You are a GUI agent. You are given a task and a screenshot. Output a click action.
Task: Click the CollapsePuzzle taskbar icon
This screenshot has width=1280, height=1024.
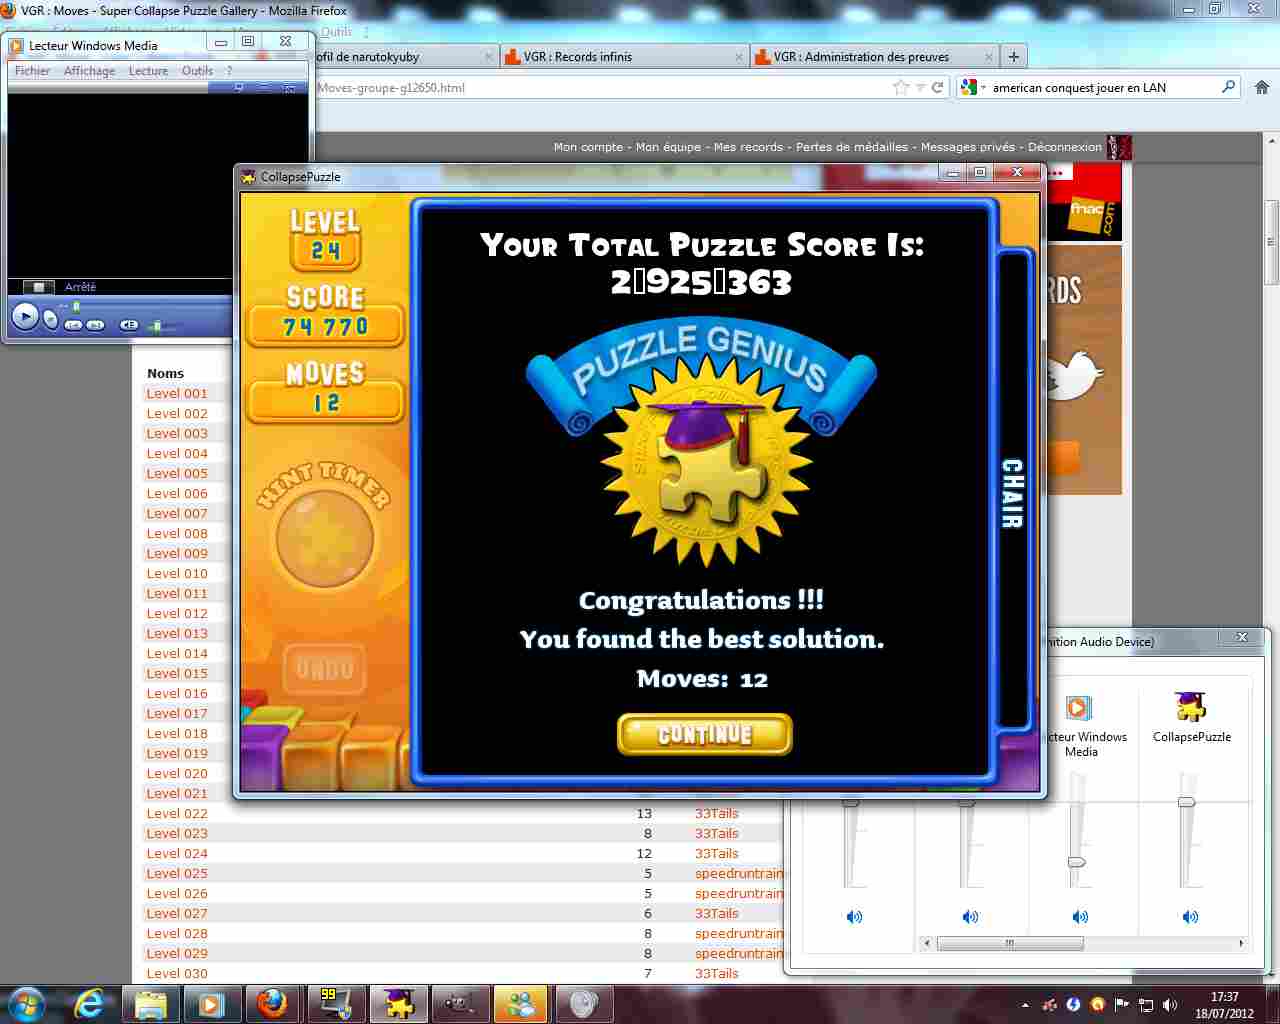click(398, 1003)
